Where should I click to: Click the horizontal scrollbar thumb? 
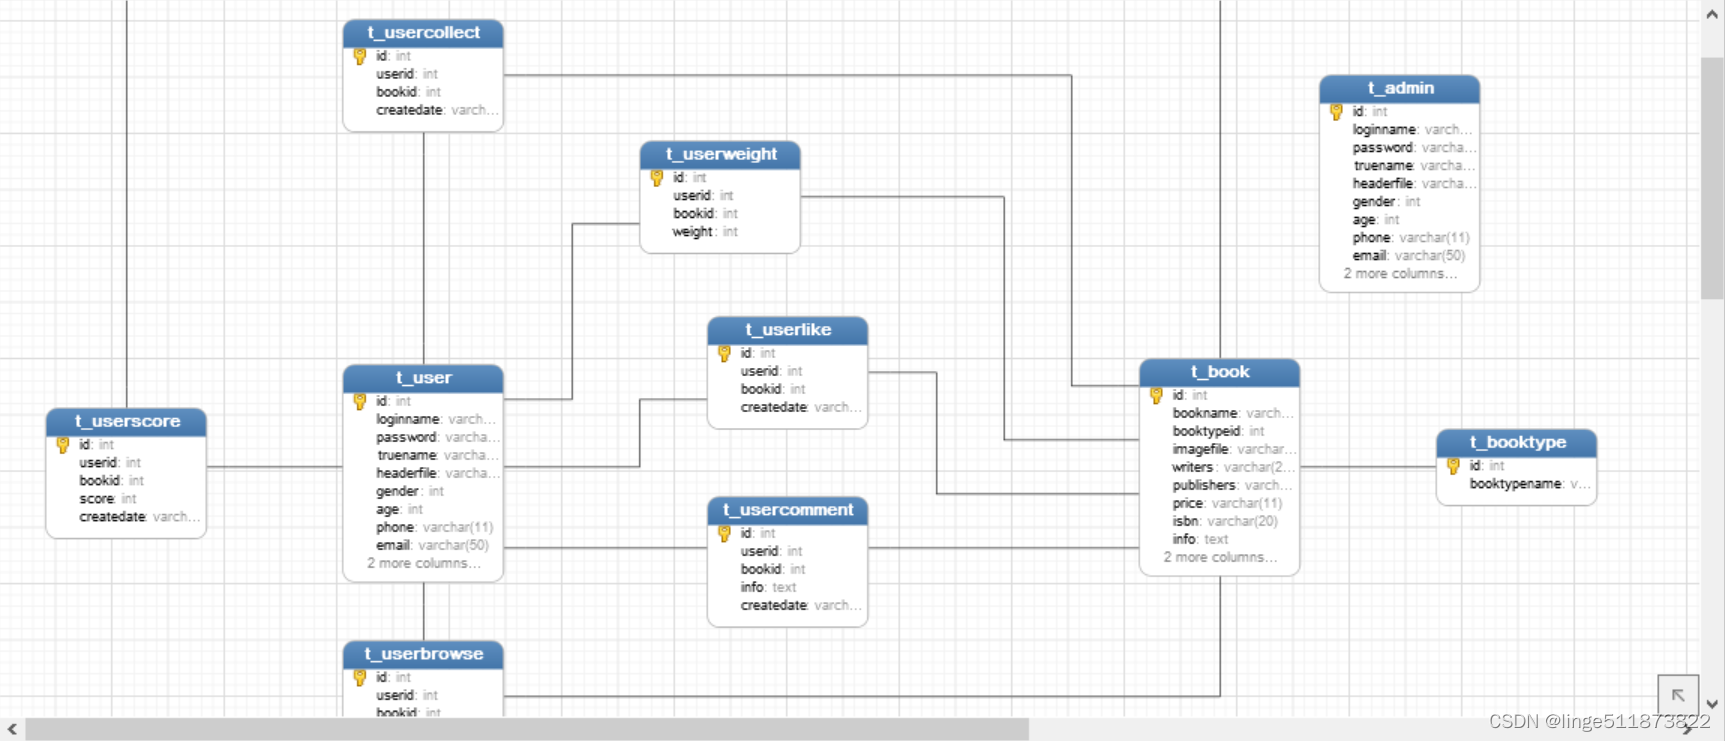[x=527, y=729]
